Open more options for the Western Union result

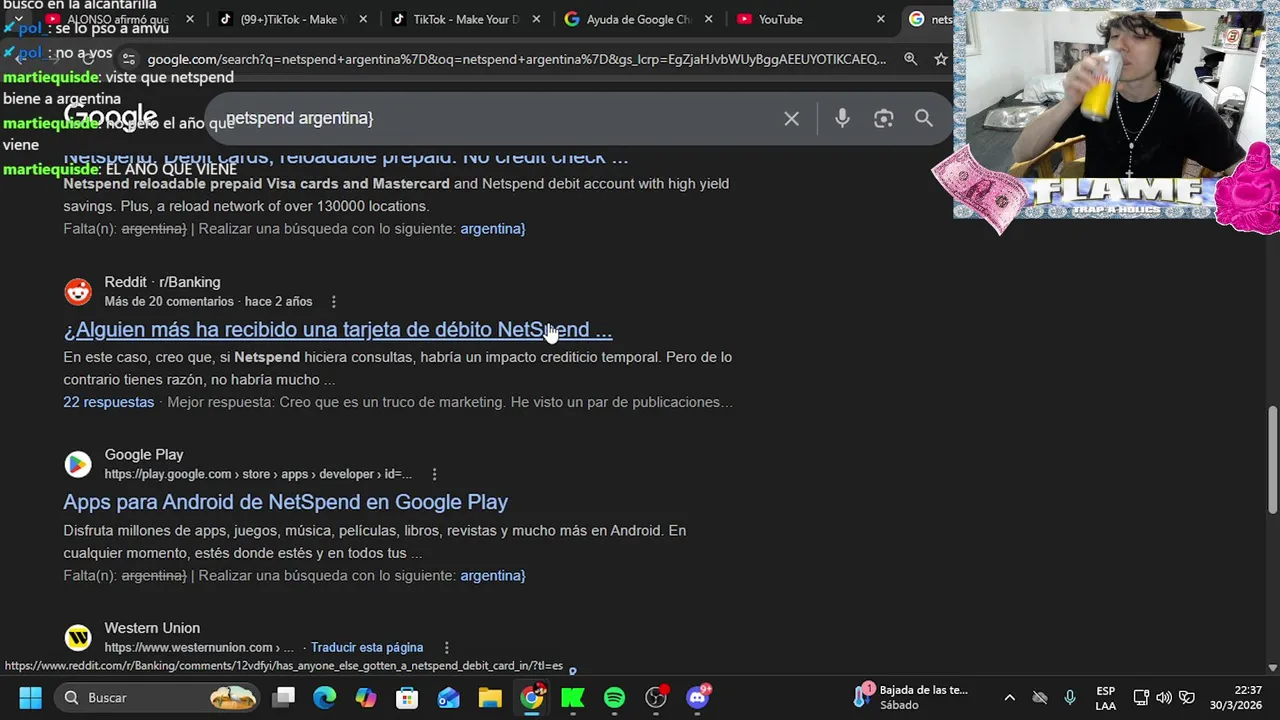tap(447, 648)
